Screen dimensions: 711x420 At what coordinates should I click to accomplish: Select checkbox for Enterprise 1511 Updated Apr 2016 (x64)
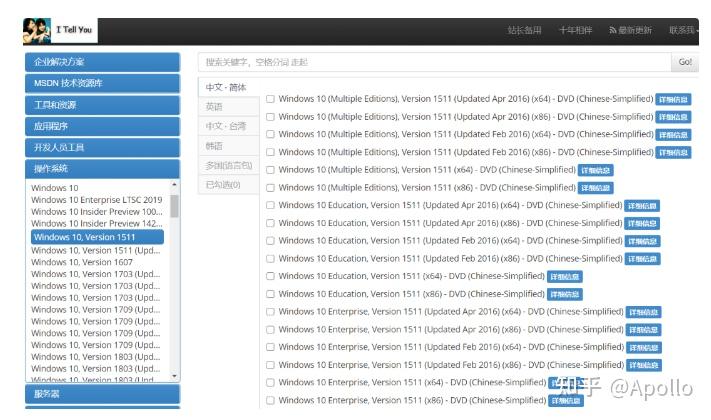270,312
